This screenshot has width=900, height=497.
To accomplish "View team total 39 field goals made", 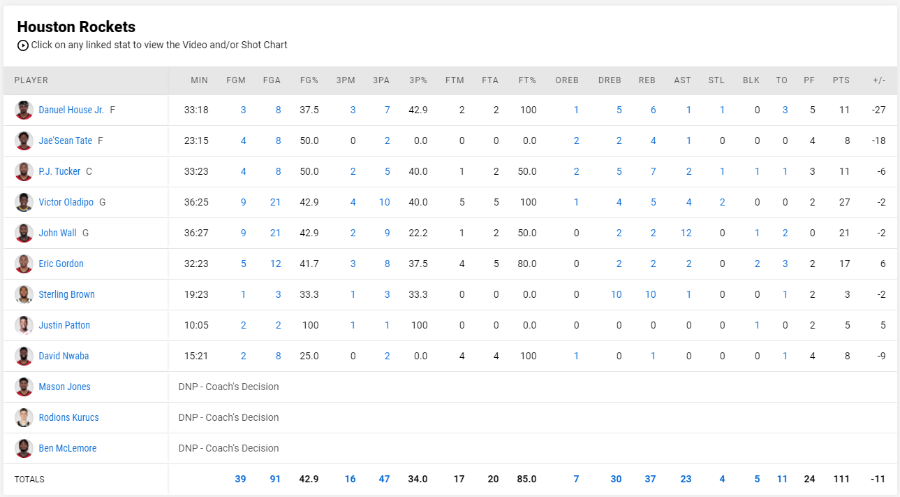I will 240,479.
